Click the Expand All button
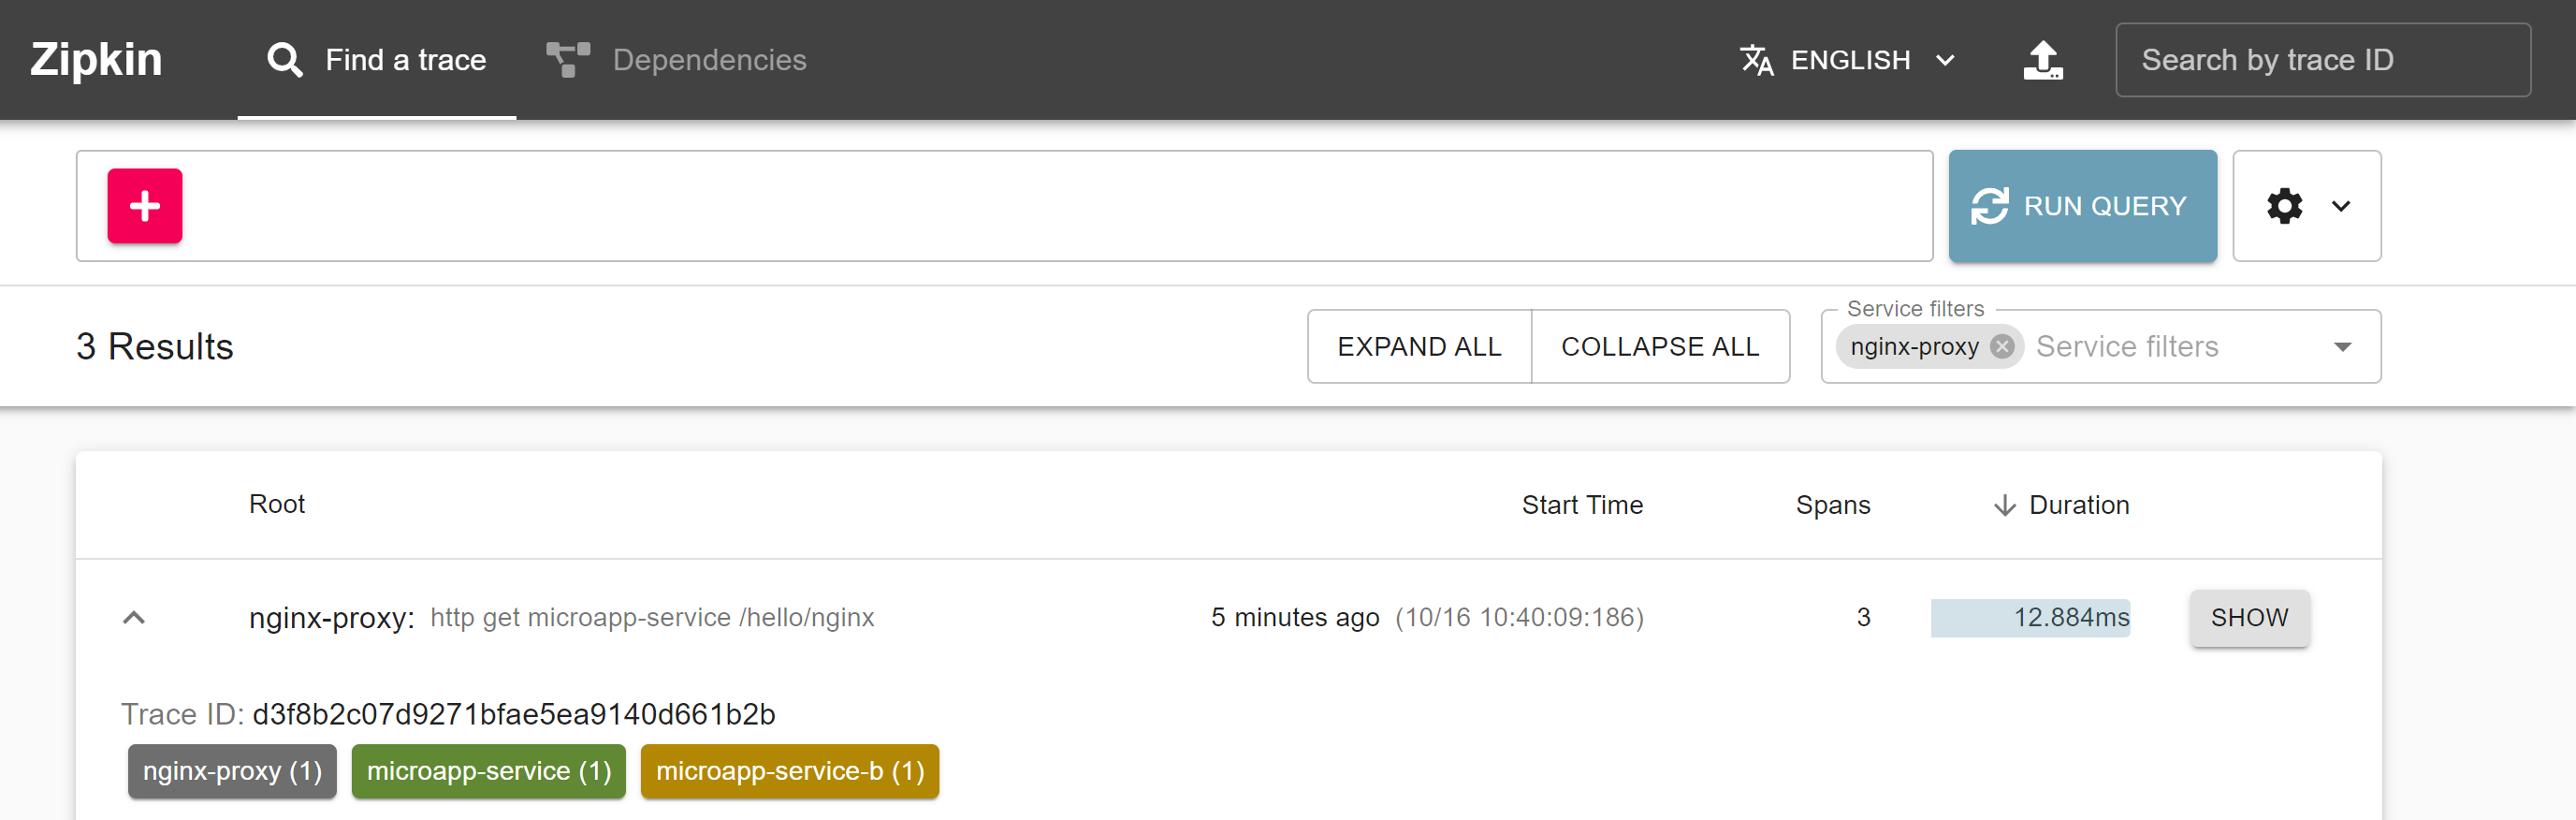The width and height of the screenshot is (2576, 820). pyautogui.click(x=1419, y=346)
